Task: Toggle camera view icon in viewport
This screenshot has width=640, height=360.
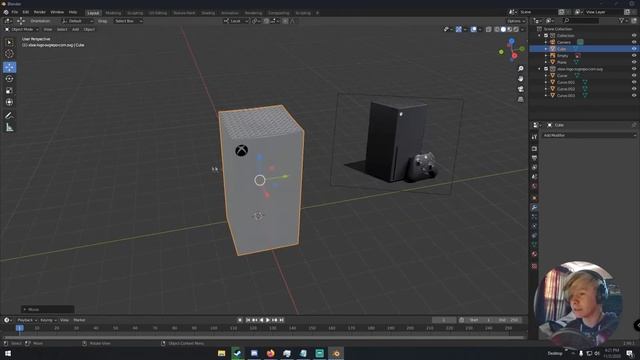Action: click(520, 89)
